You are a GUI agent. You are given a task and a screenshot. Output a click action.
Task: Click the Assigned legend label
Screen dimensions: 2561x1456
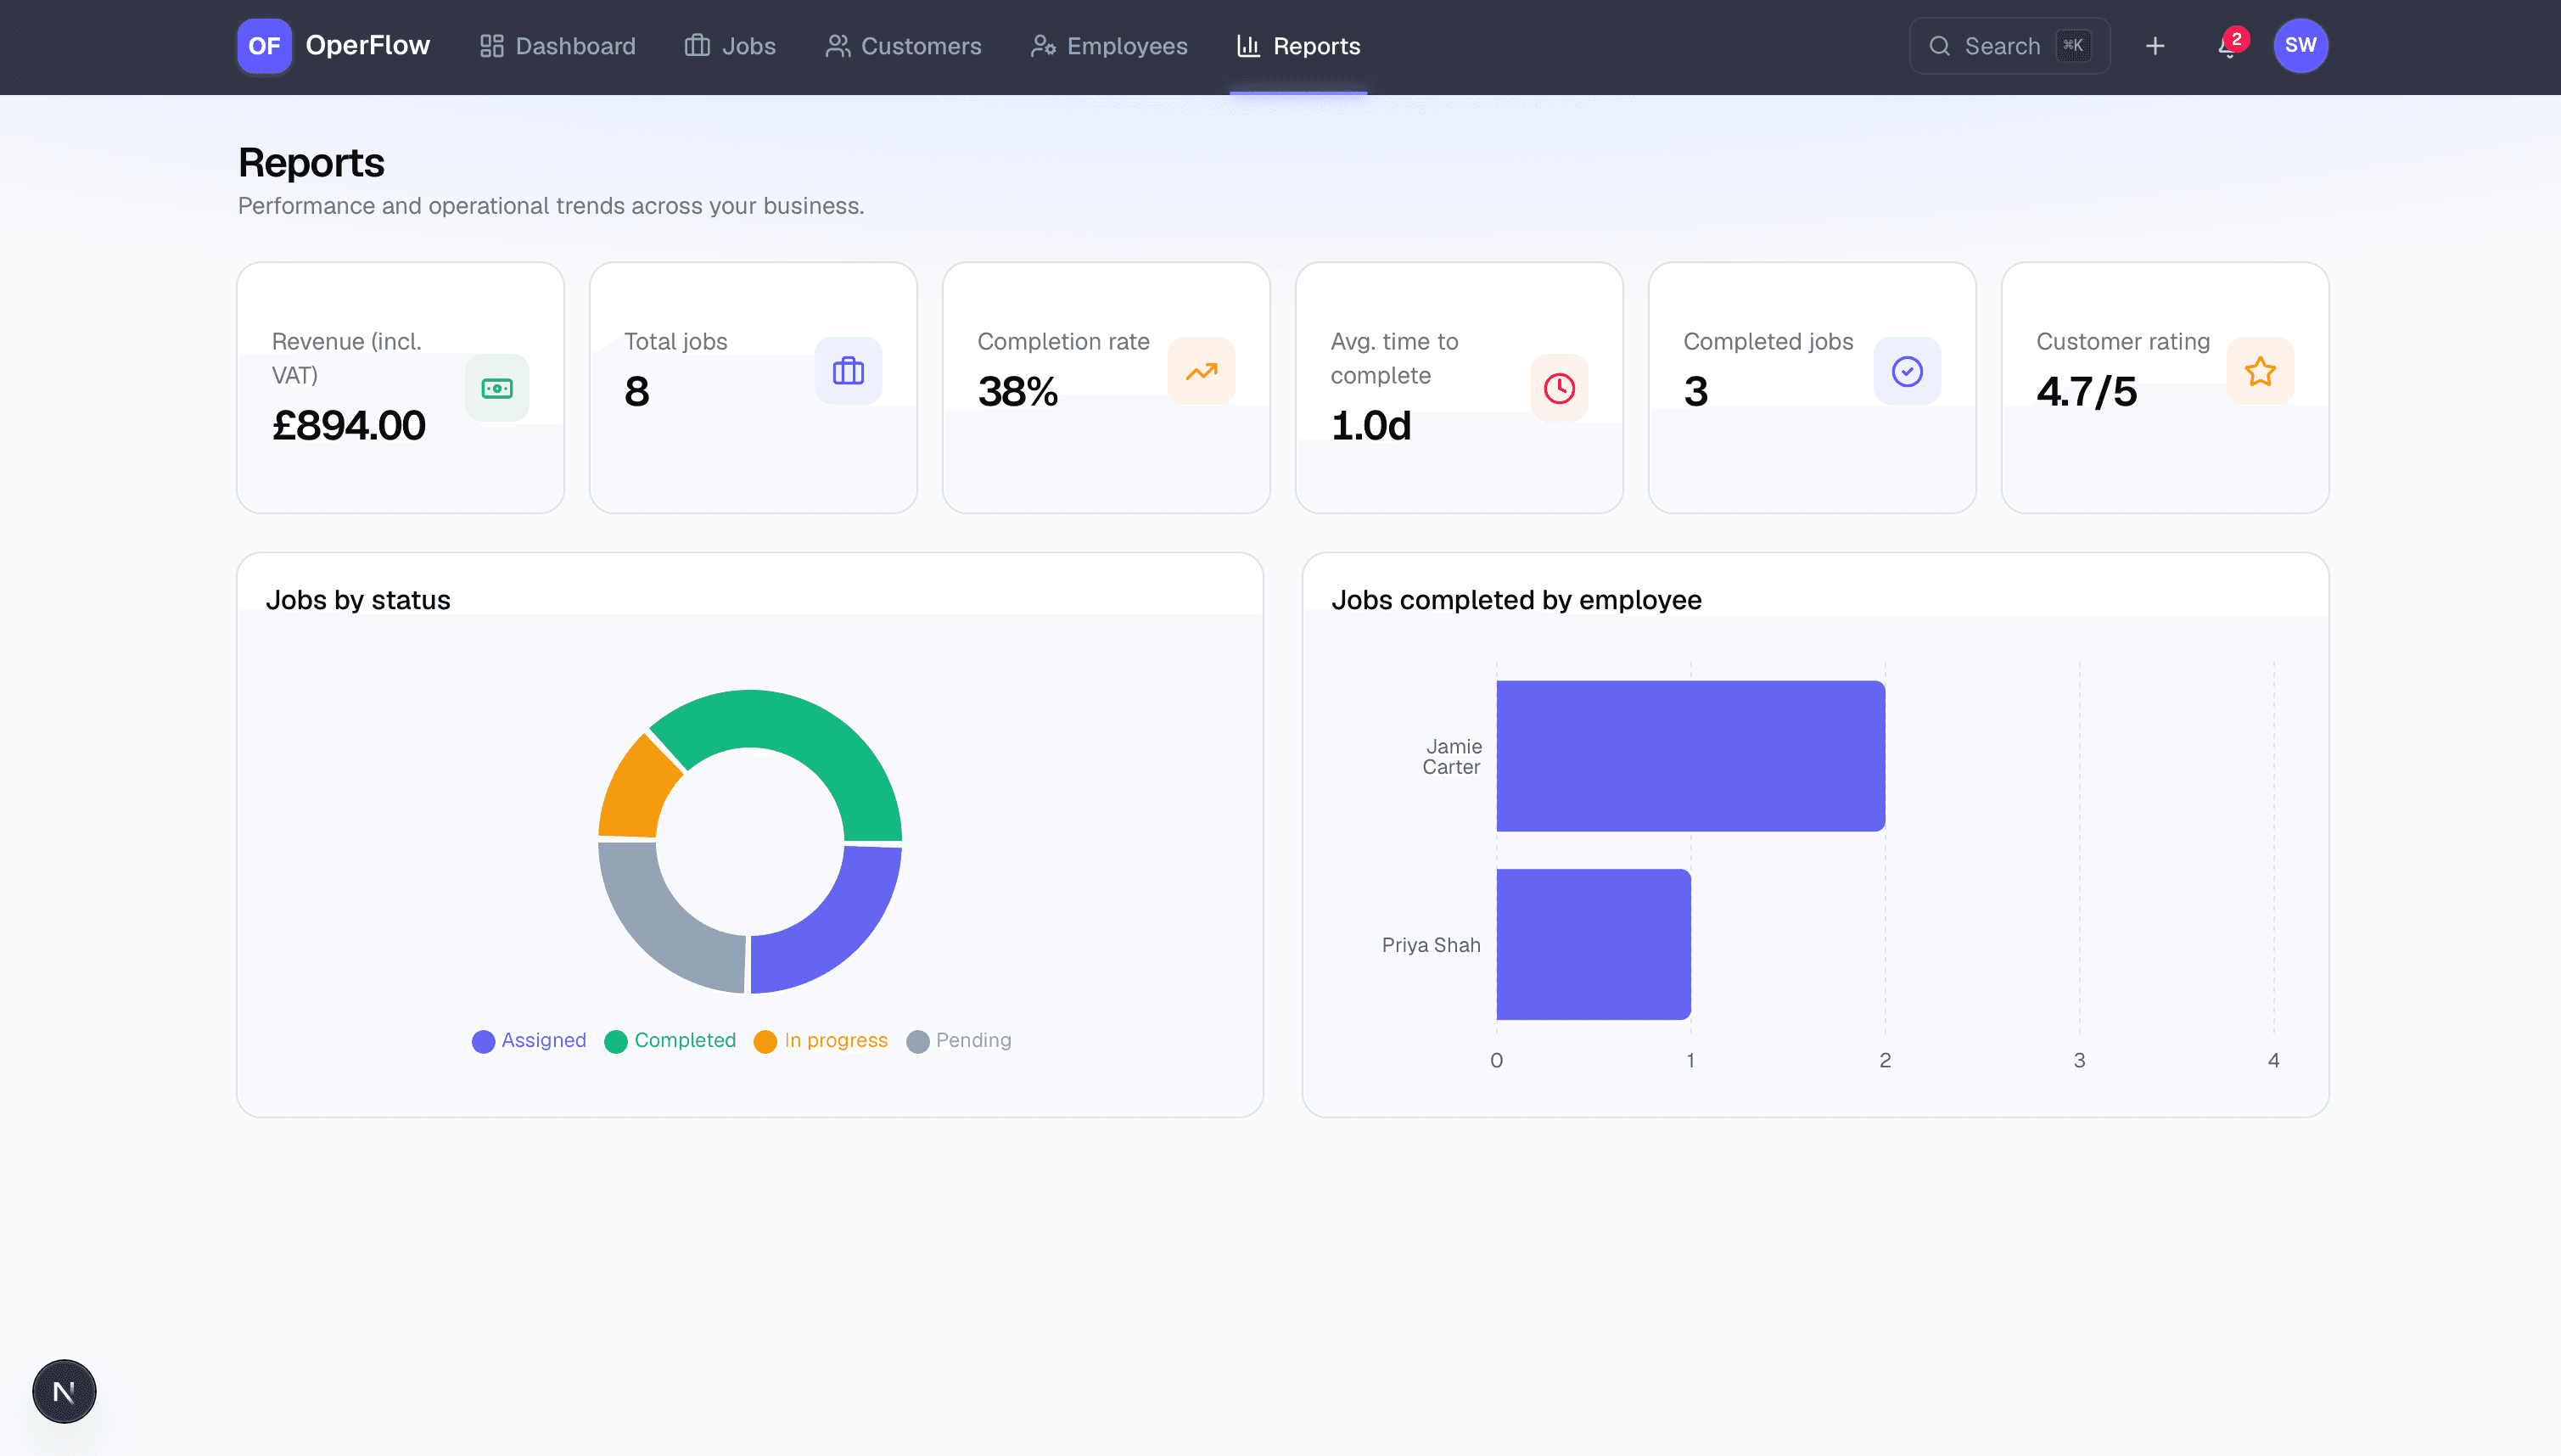[x=544, y=1041]
